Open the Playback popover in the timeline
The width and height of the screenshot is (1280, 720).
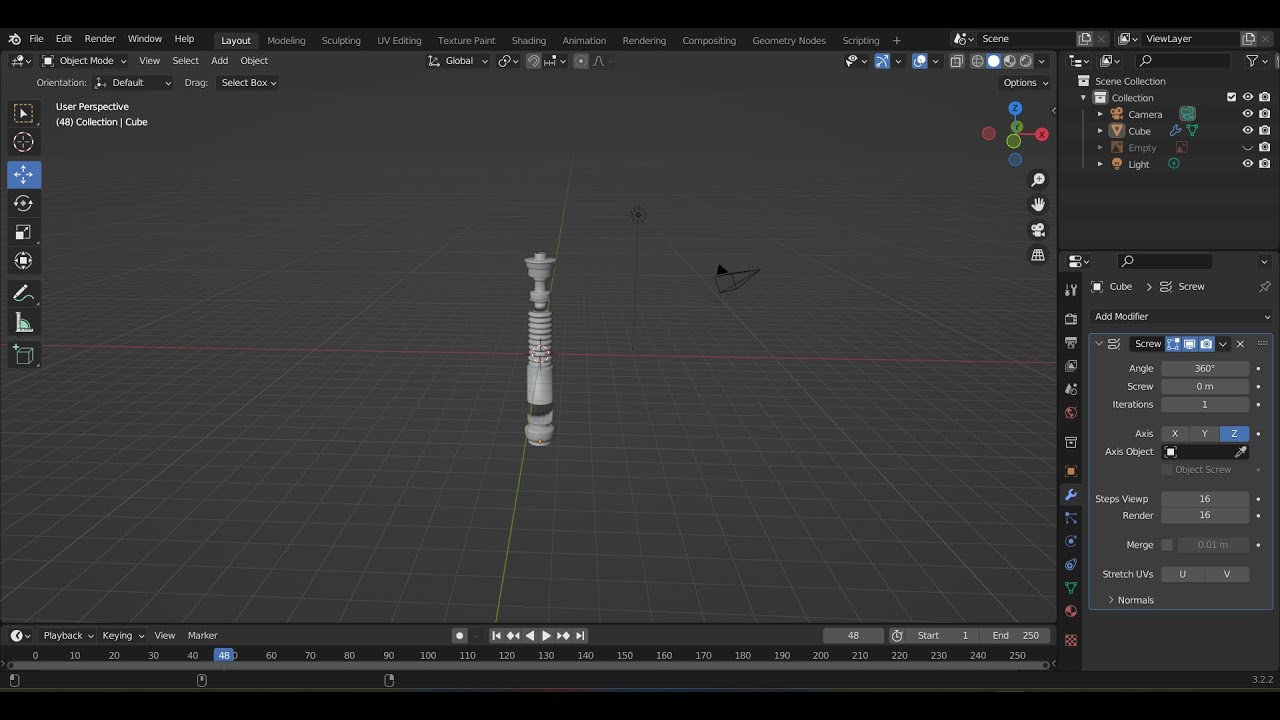pos(67,636)
